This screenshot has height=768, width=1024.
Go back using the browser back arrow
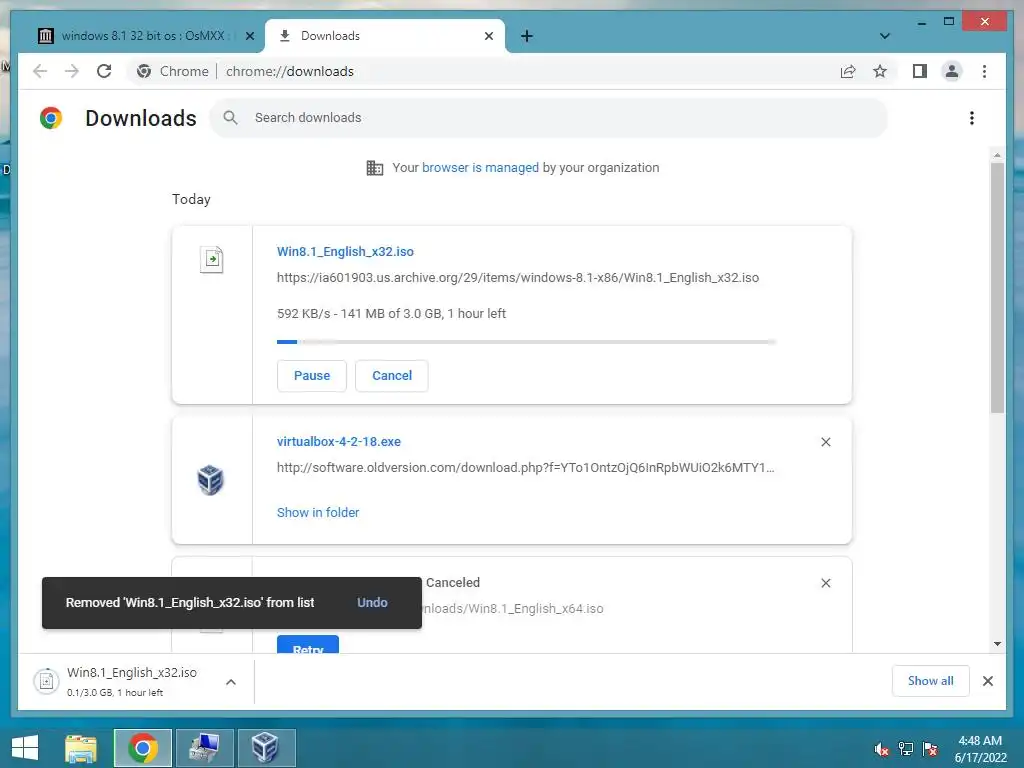[40, 71]
